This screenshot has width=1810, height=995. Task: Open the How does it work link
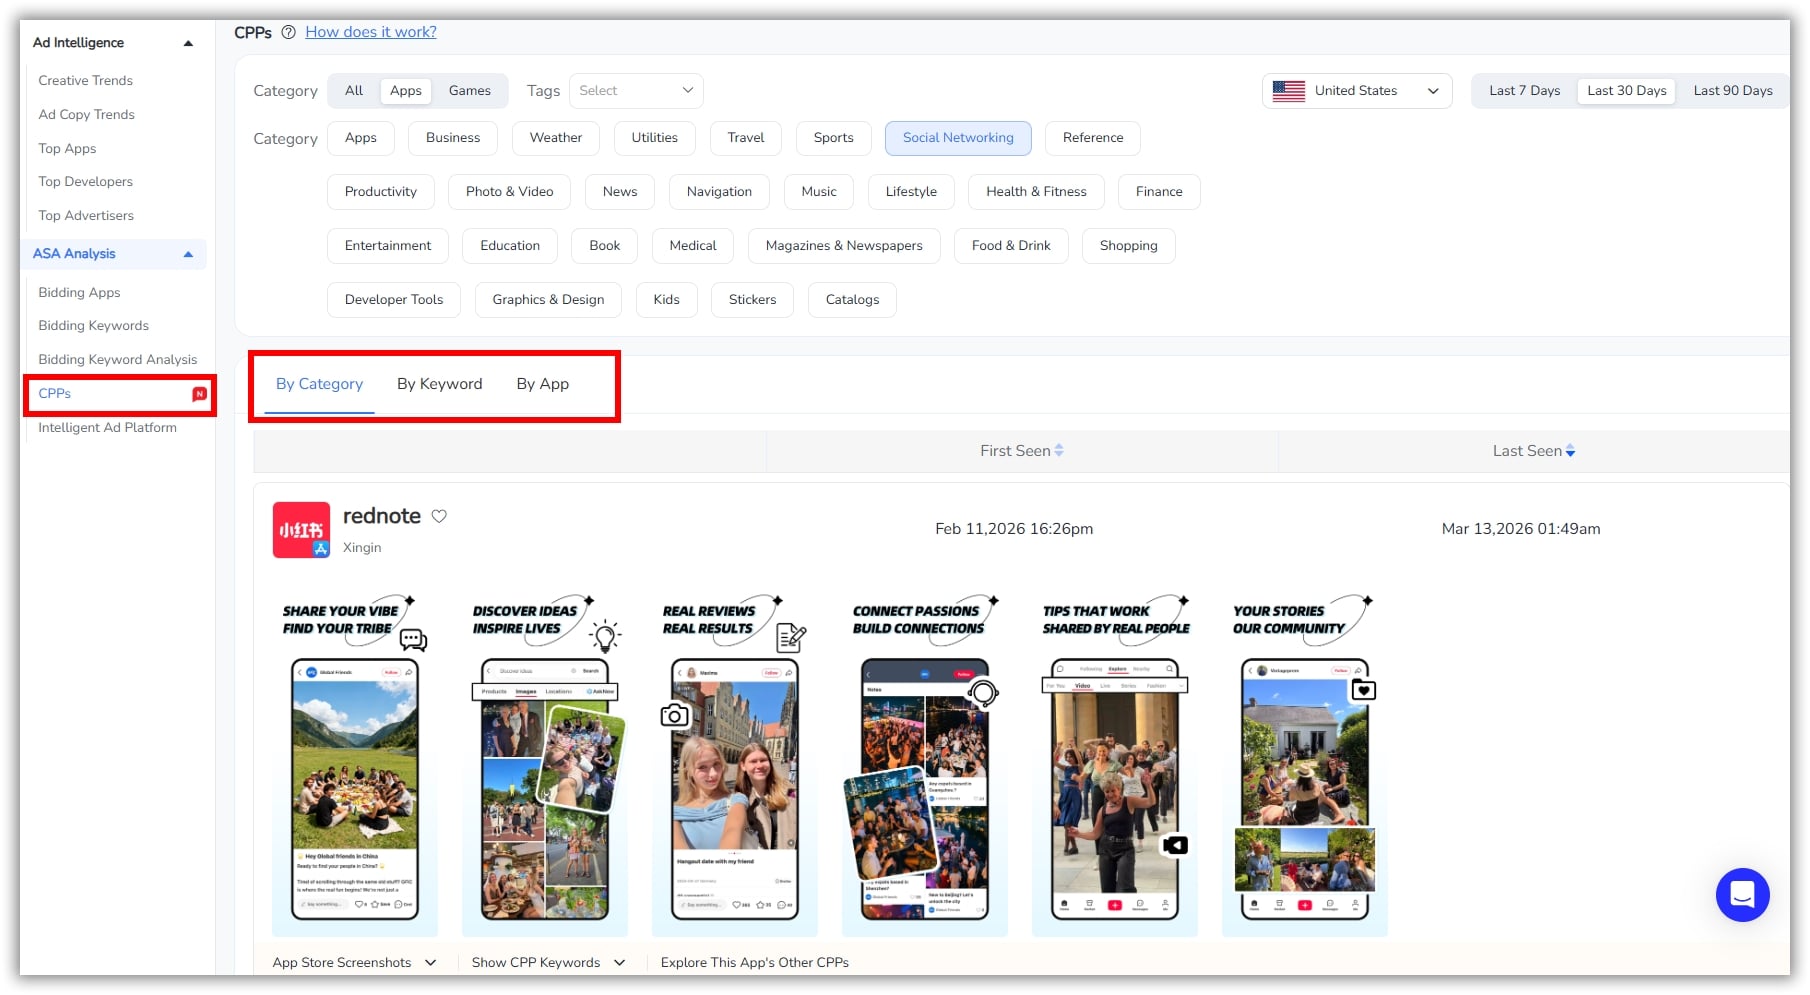[x=371, y=32]
